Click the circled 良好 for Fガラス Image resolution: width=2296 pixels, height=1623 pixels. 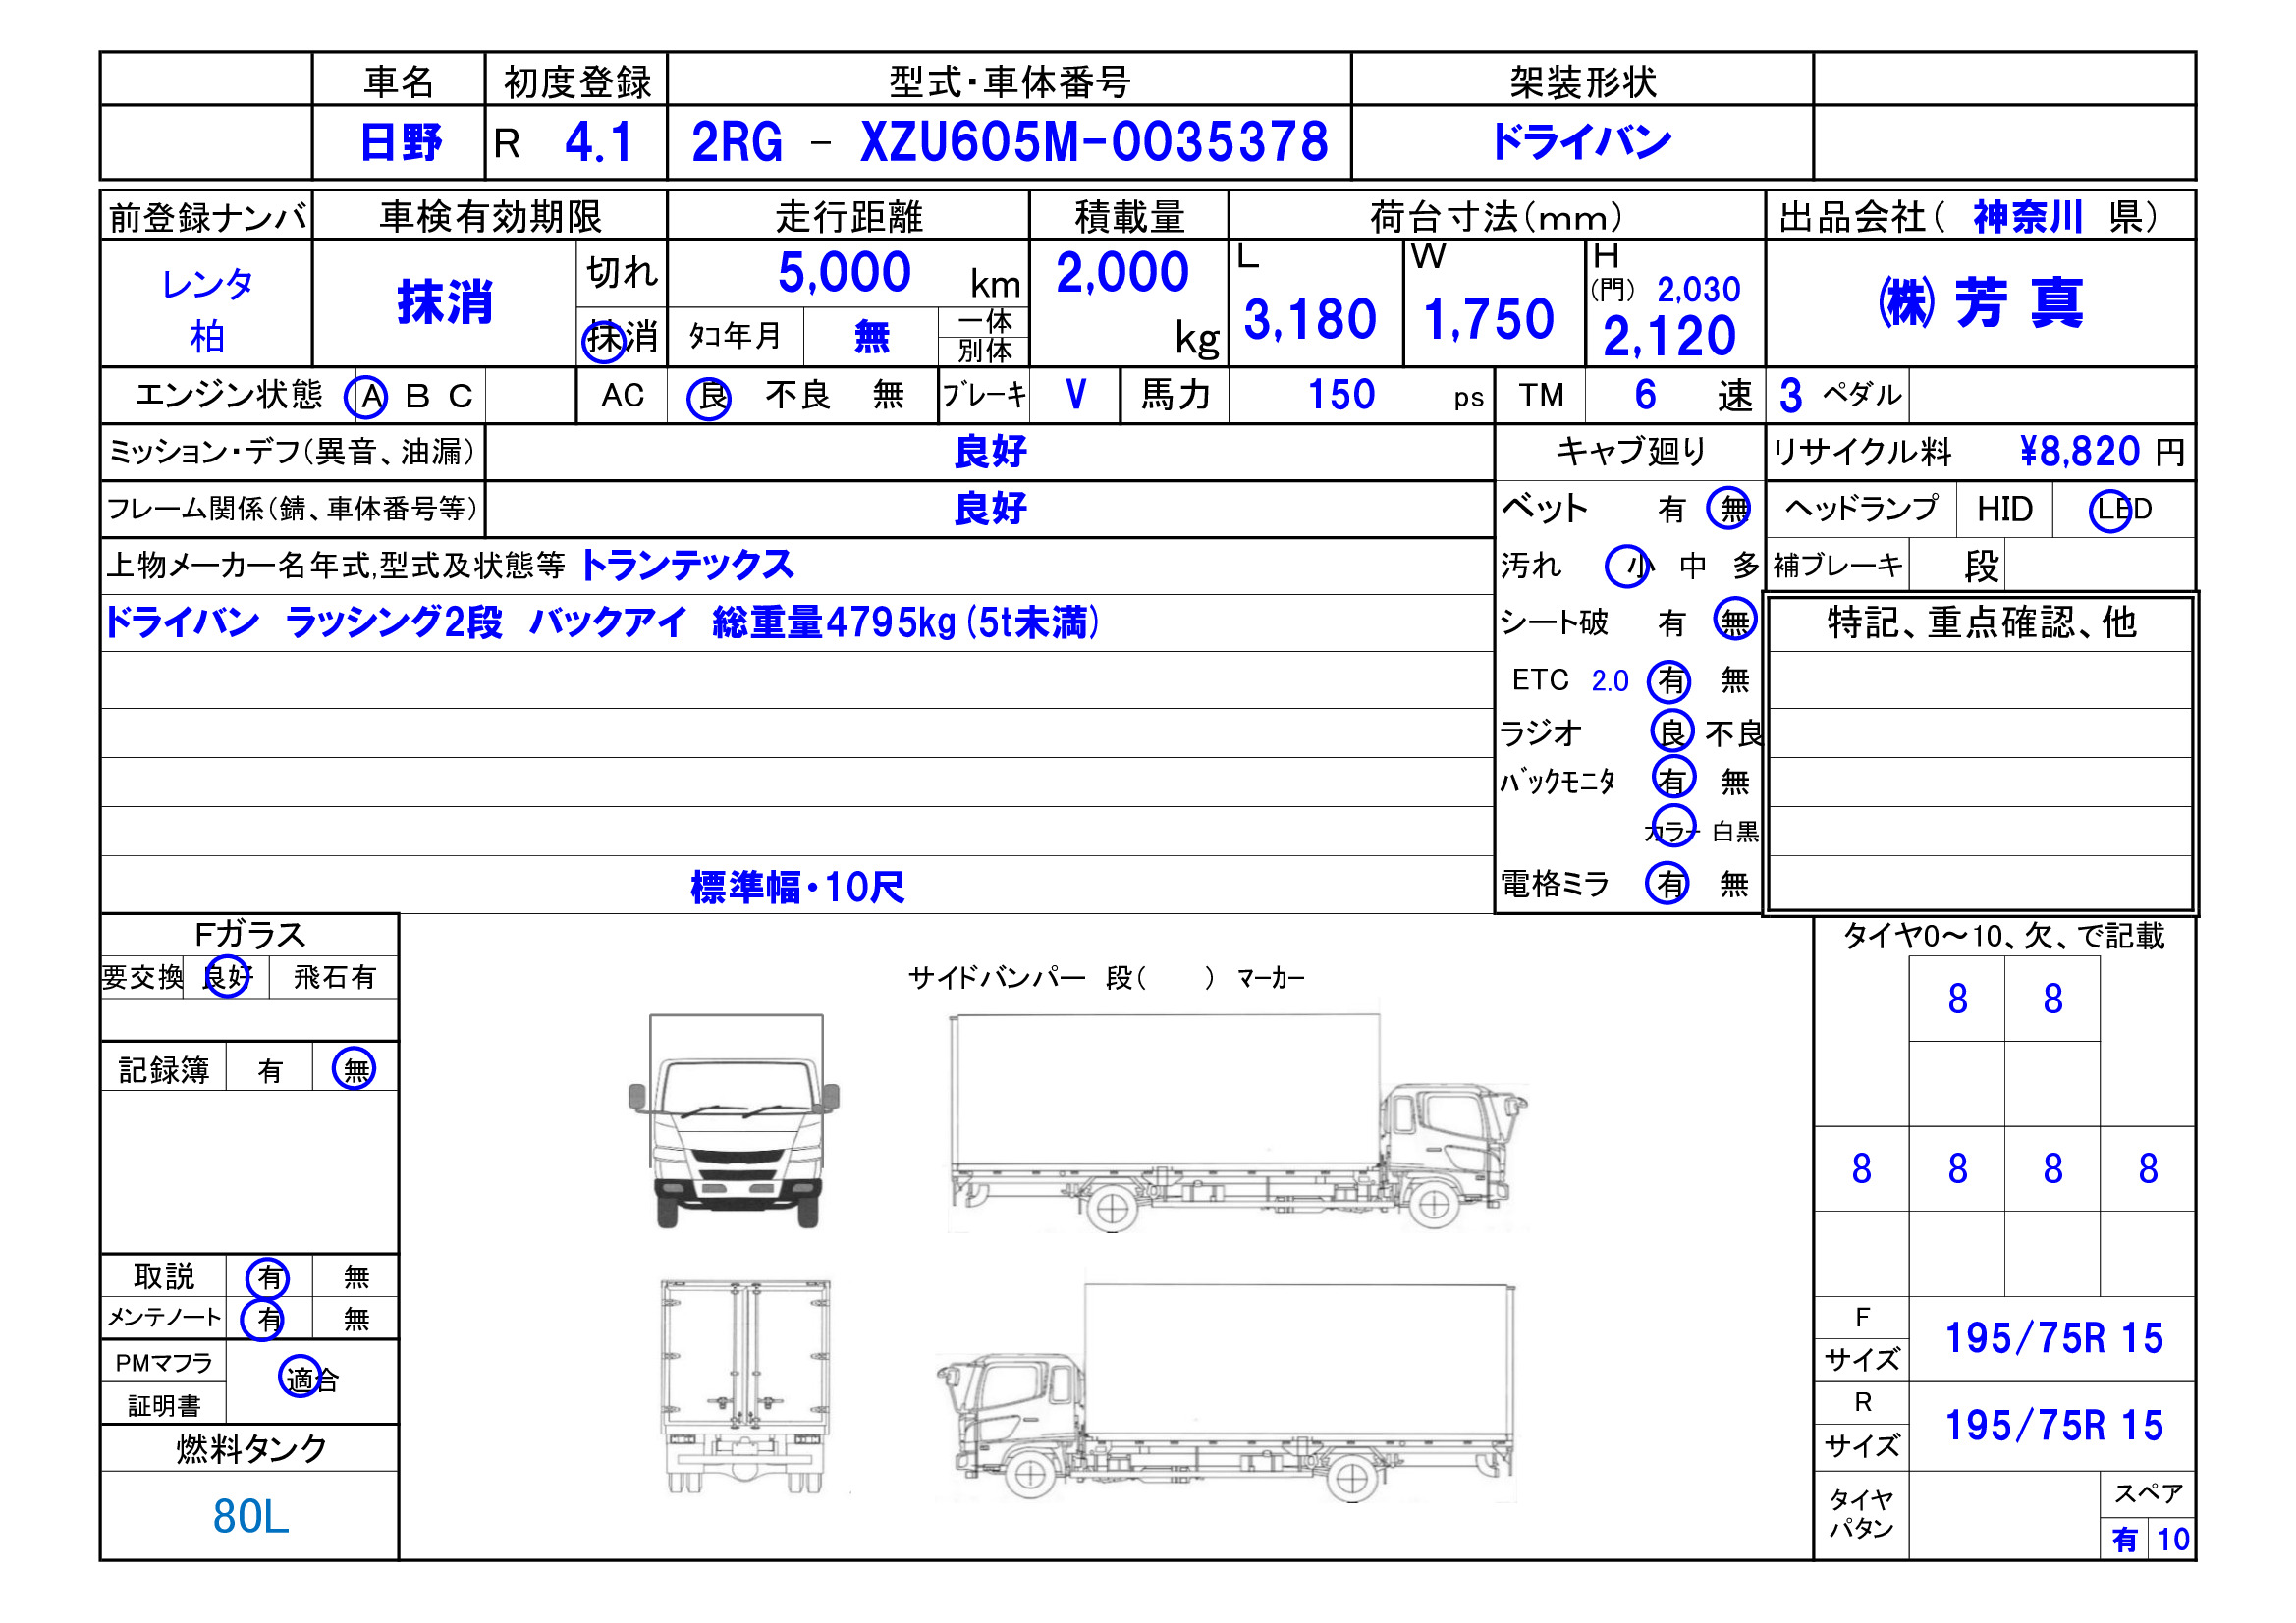coord(226,976)
